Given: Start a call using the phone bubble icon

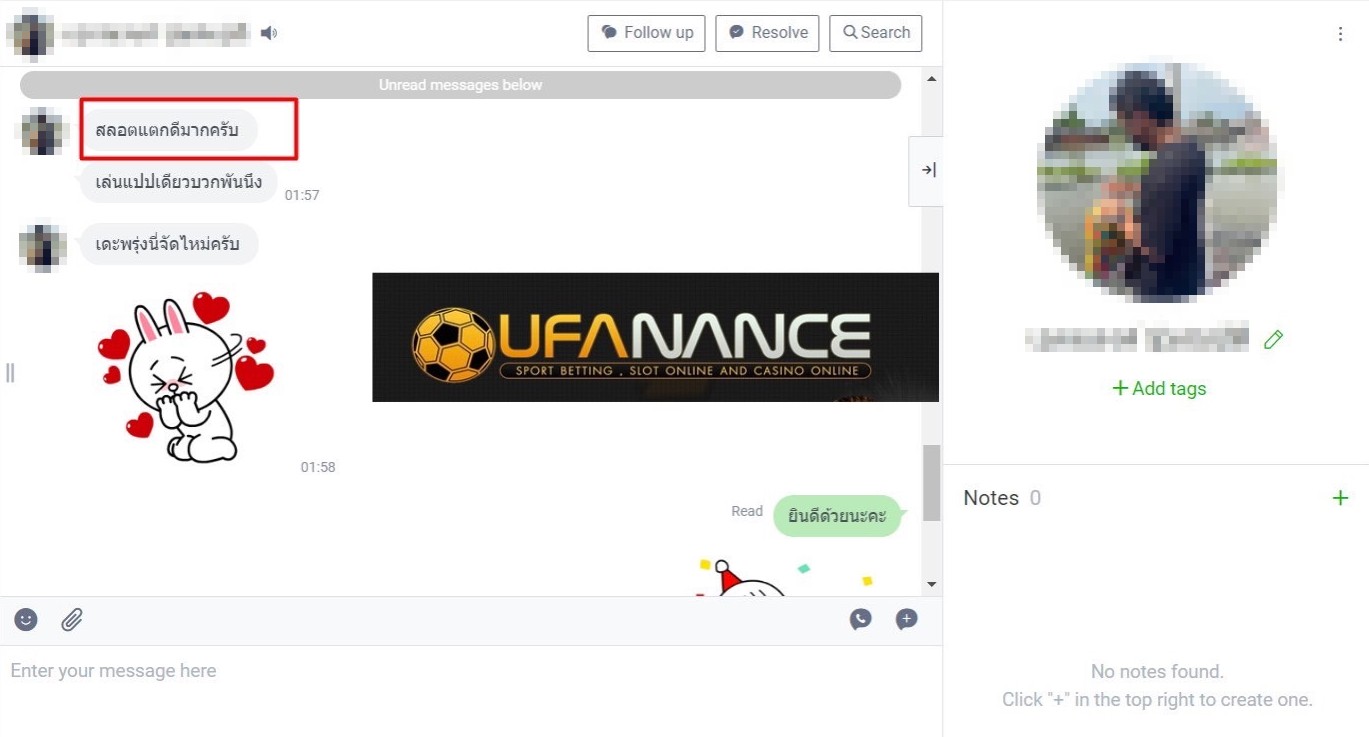Looking at the screenshot, I should pyautogui.click(x=860, y=620).
